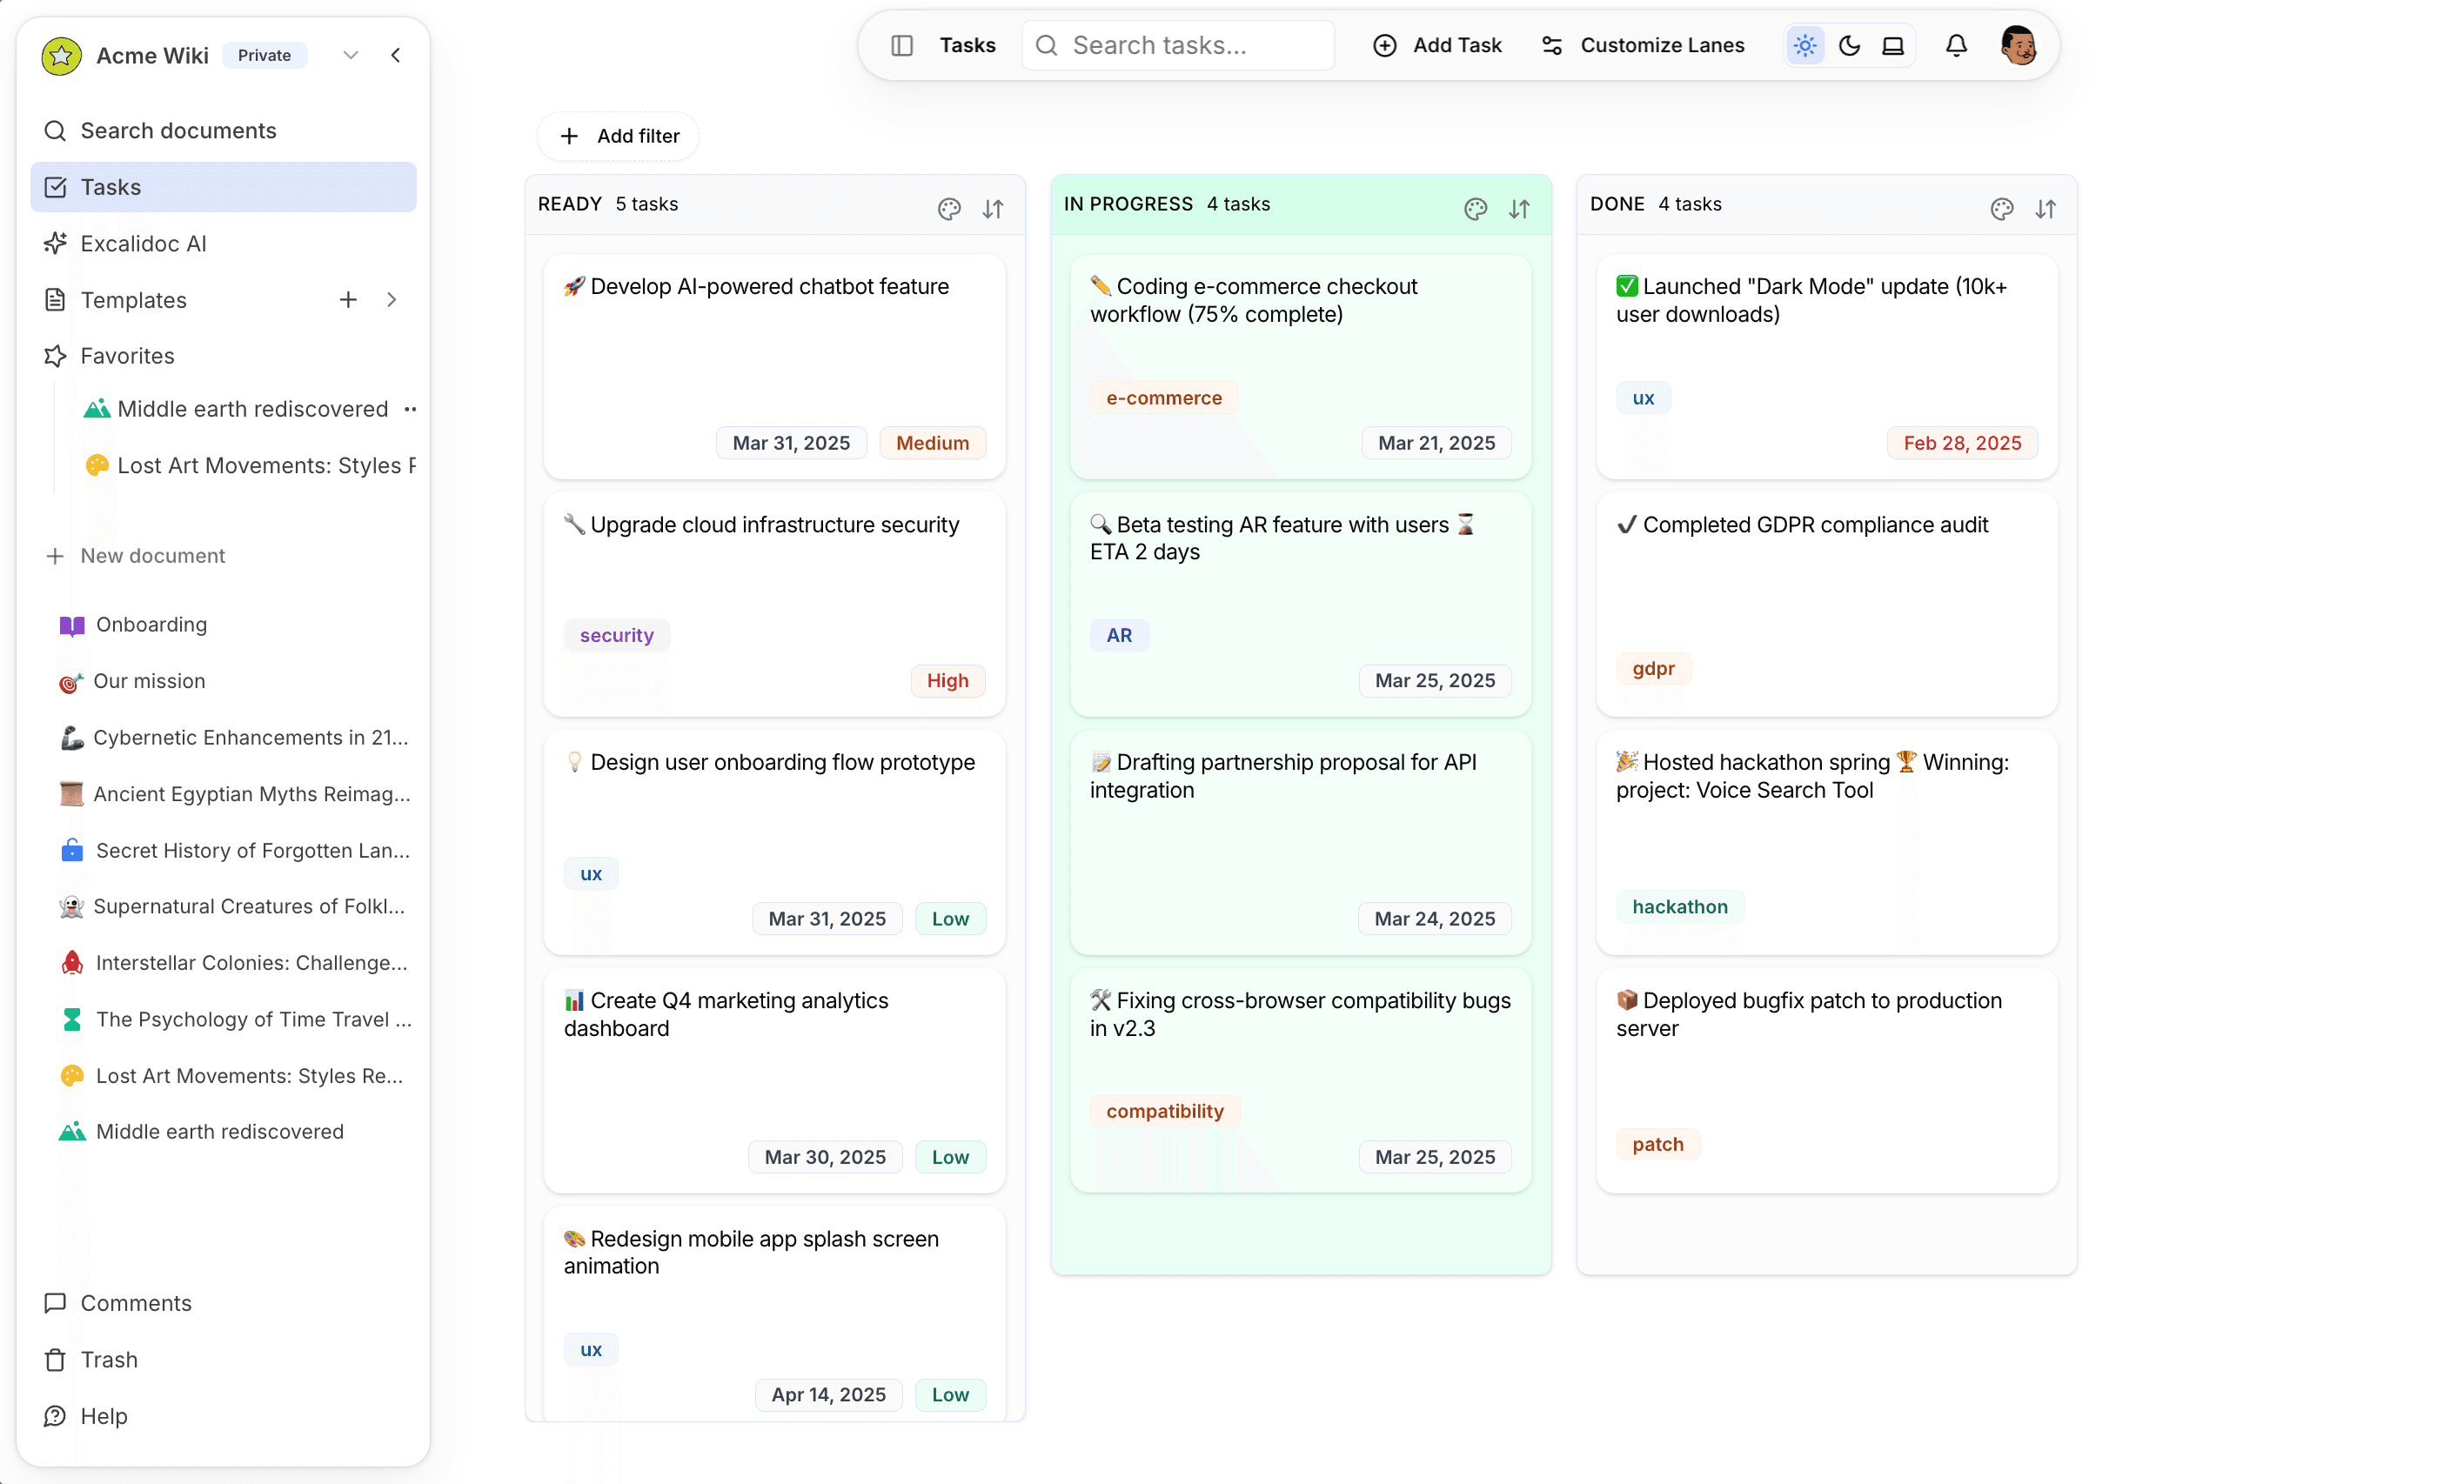This screenshot has width=2464, height=1484.
Task: Open the Trash from the sidebar
Action: (x=108, y=1359)
